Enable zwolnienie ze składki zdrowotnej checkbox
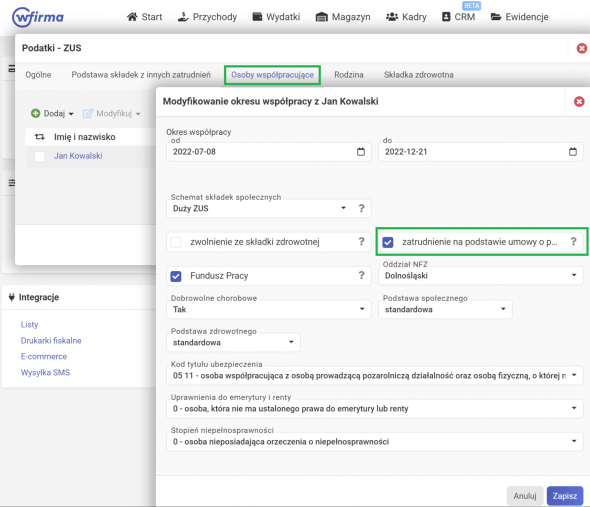 pos(176,242)
